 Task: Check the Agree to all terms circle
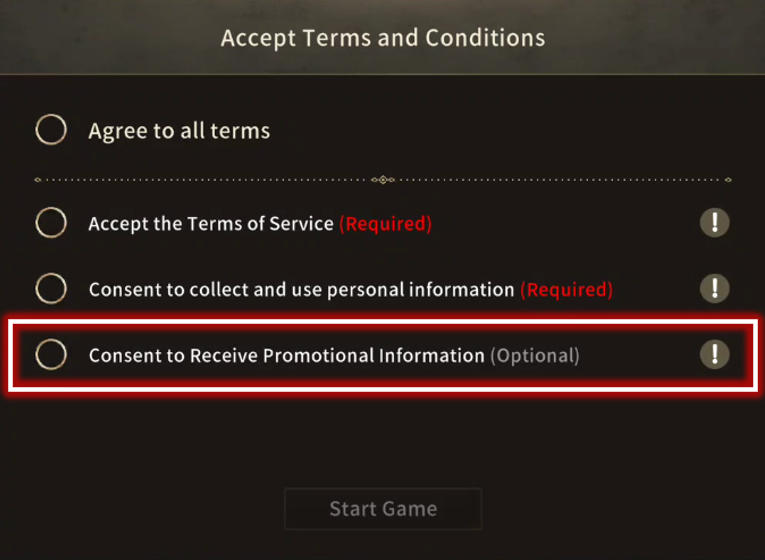51,130
